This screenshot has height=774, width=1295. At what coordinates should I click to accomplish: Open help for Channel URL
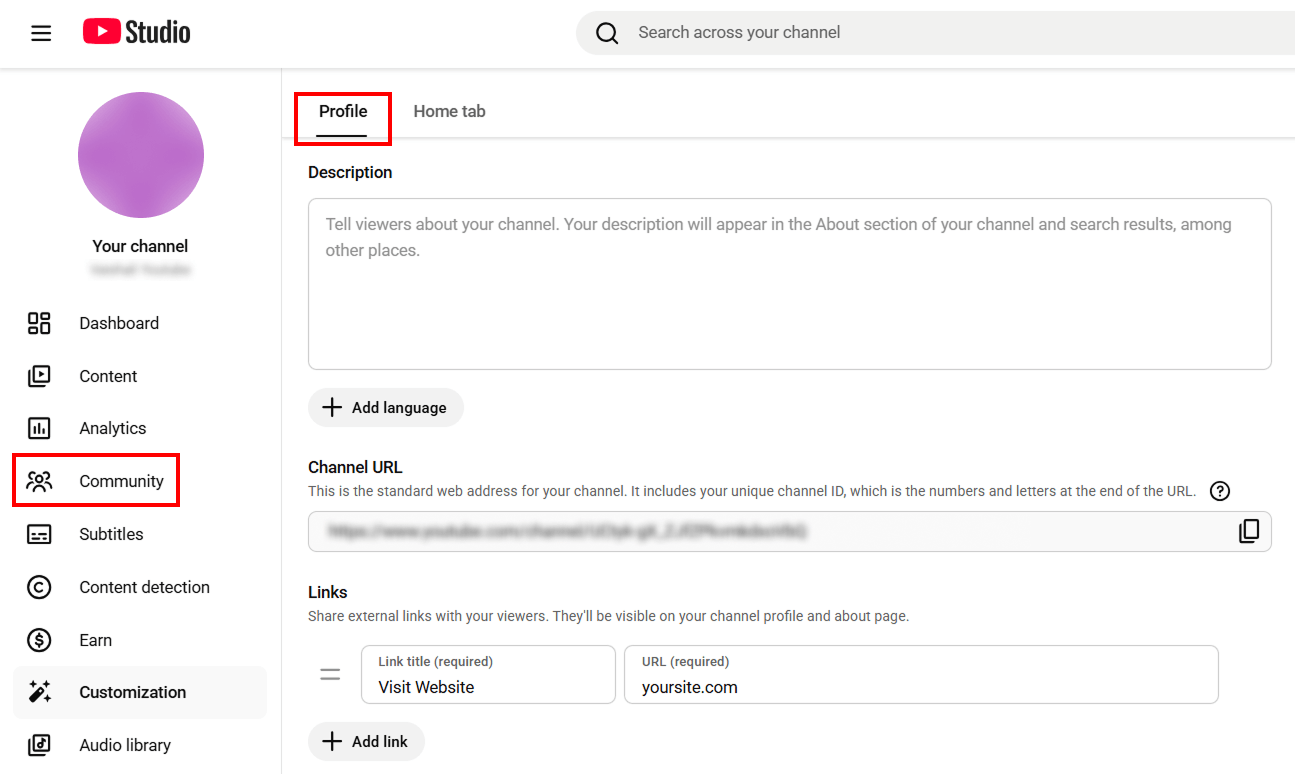[x=1219, y=491]
